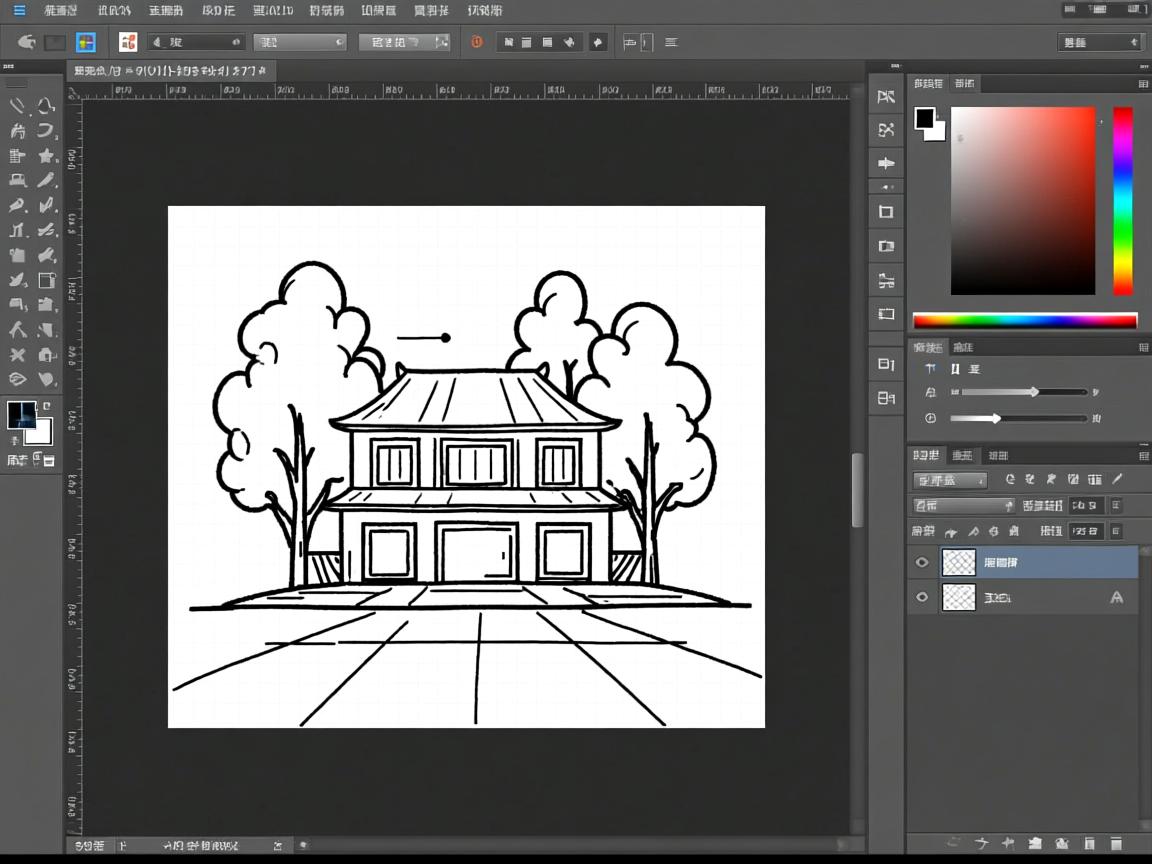The width and height of the screenshot is (1152, 864).
Task: Click the X-shaped tool in the left toolbox
Action: (x=17, y=355)
